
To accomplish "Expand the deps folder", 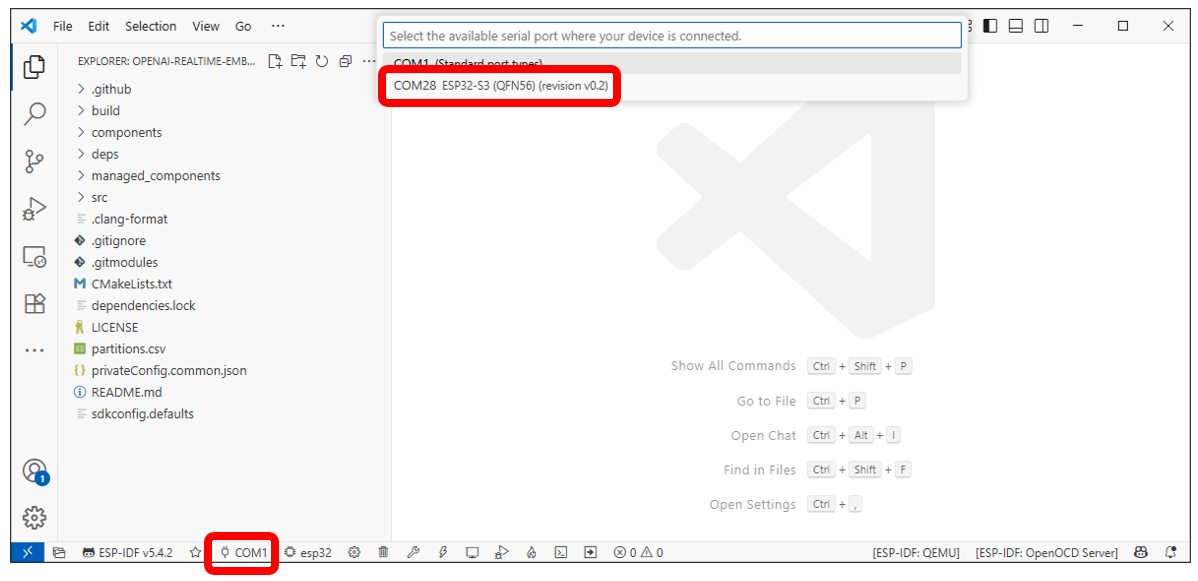I will click(x=225, y=154).
